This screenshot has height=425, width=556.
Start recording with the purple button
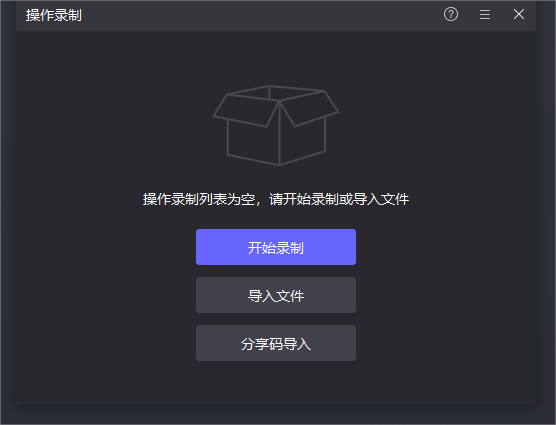point(276,247)
